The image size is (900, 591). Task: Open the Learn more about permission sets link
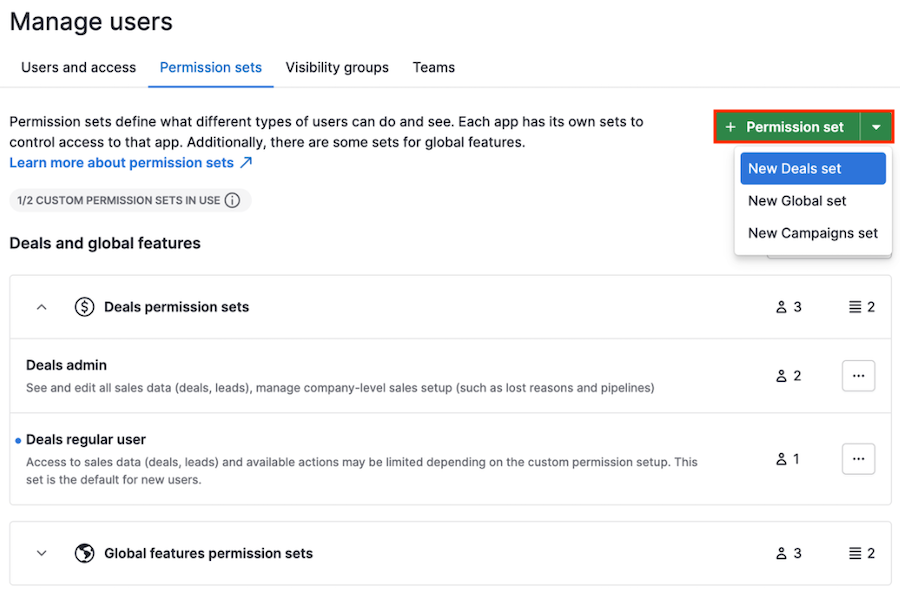(120, 162)
